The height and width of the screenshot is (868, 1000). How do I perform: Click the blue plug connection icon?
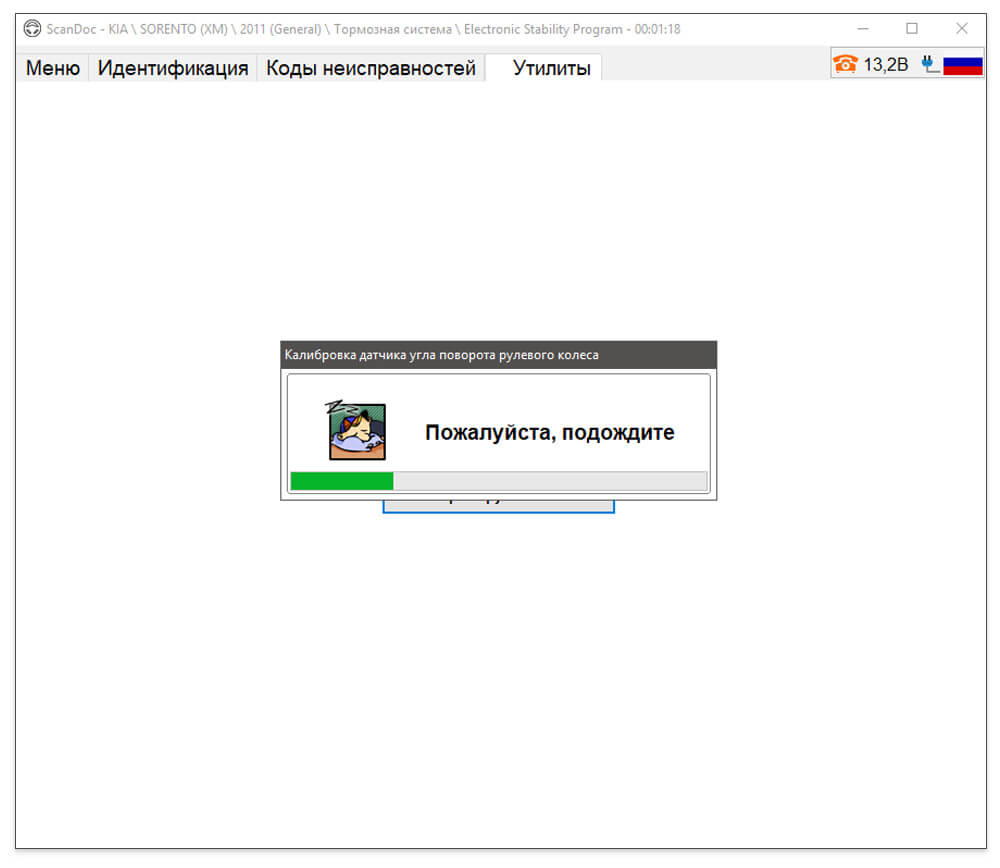tap(929, 64)
